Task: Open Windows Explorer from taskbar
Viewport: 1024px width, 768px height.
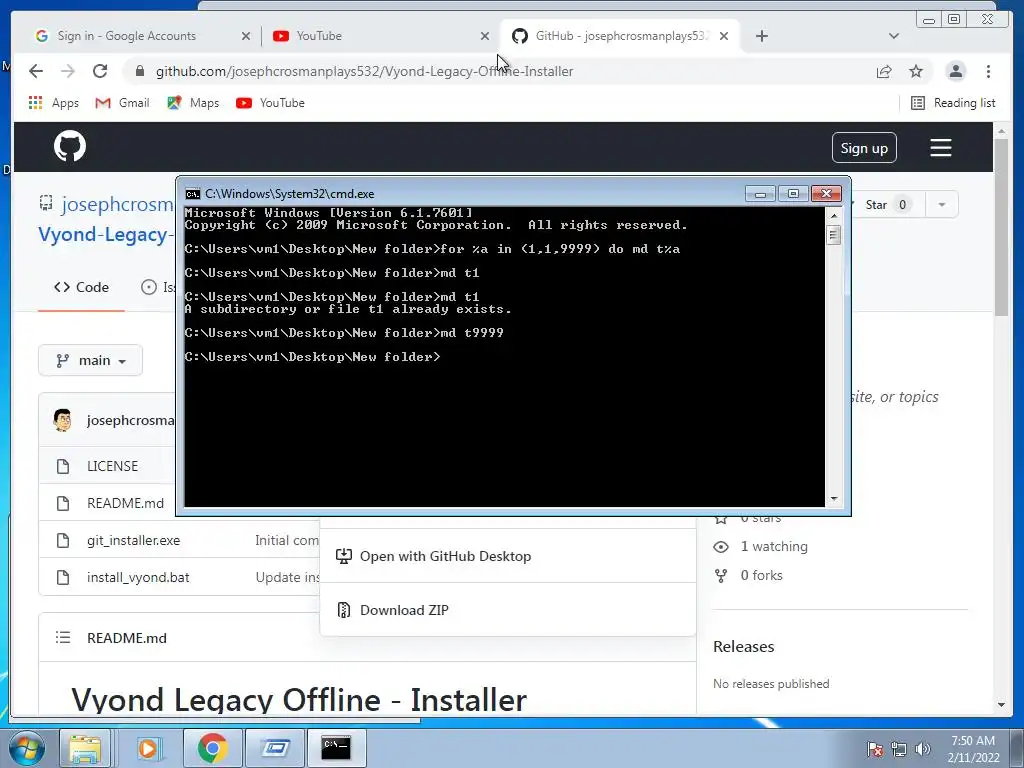Action: 85,748
